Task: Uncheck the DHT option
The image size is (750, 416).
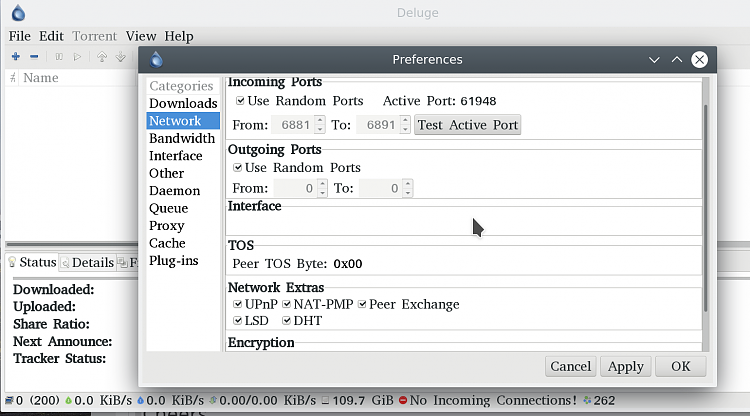Action: 287,320
